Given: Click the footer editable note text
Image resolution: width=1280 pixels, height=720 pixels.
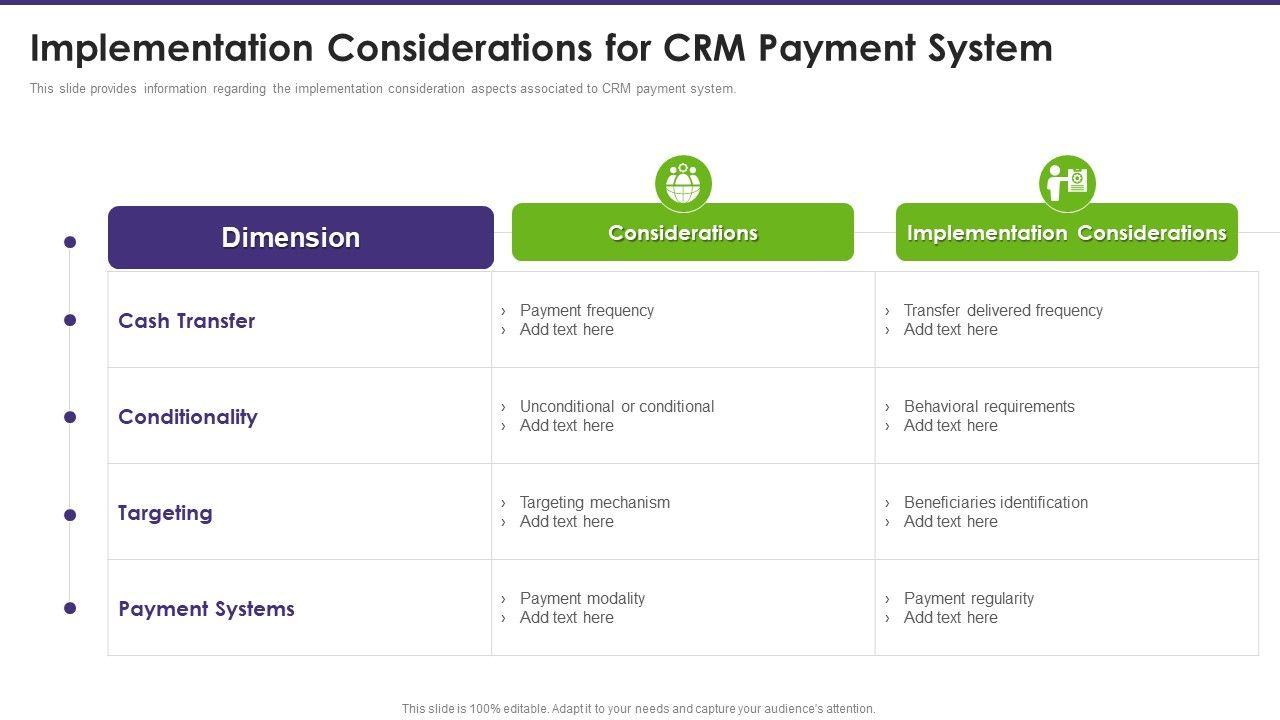Looking at the screenshot, I should click(x=639, y=709).
